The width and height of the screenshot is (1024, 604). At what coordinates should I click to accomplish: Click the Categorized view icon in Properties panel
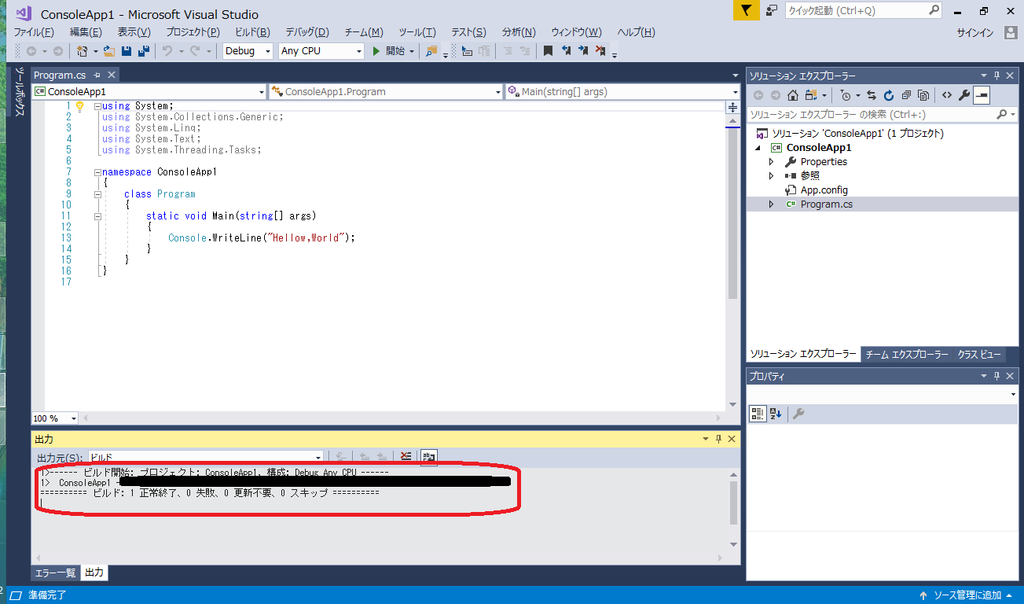pyautogui.click(x=758, y=413)
